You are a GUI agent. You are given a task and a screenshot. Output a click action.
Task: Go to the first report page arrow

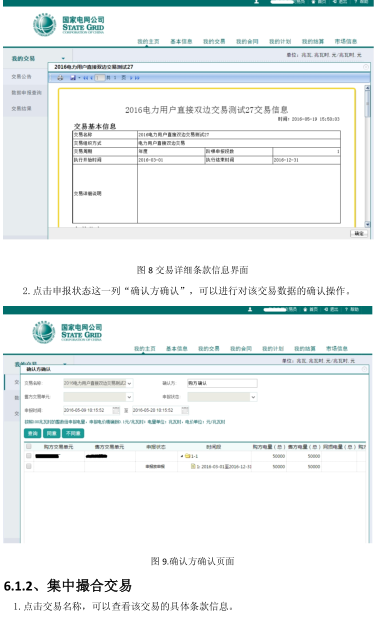85,78
